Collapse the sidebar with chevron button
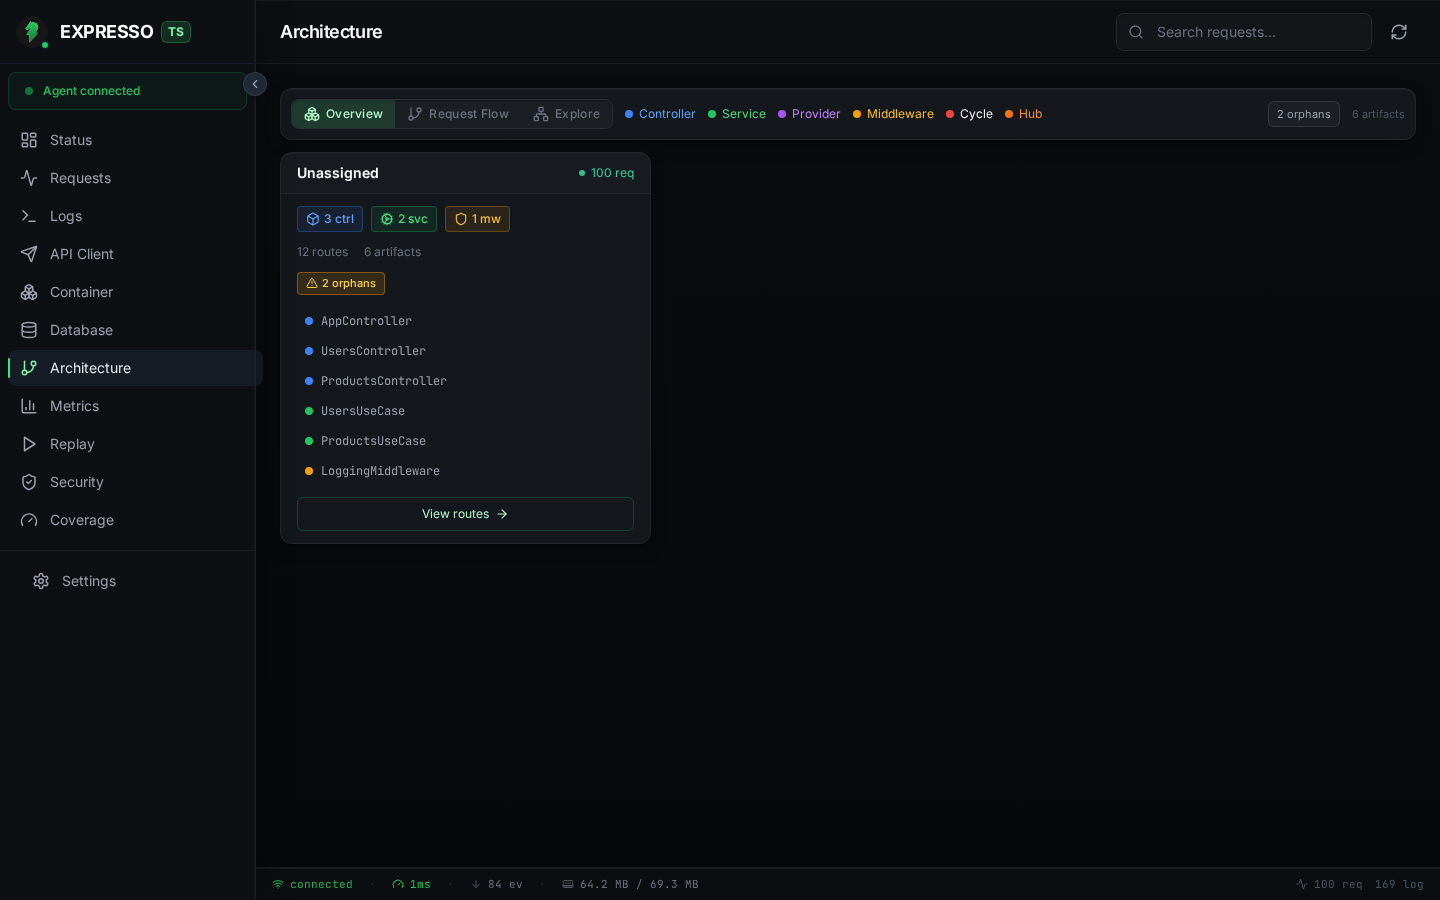Screen dimensions: 1440x900 pyautogui.click(x=255, y=84)
